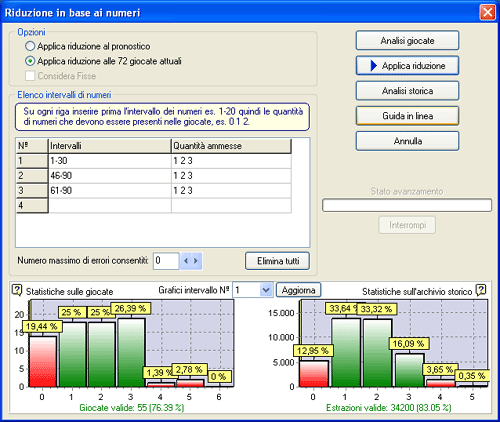Select Applica riduzione alle 72 giocate attuali
The height and width of the screenshot is (422, 500).
point(30,61)
